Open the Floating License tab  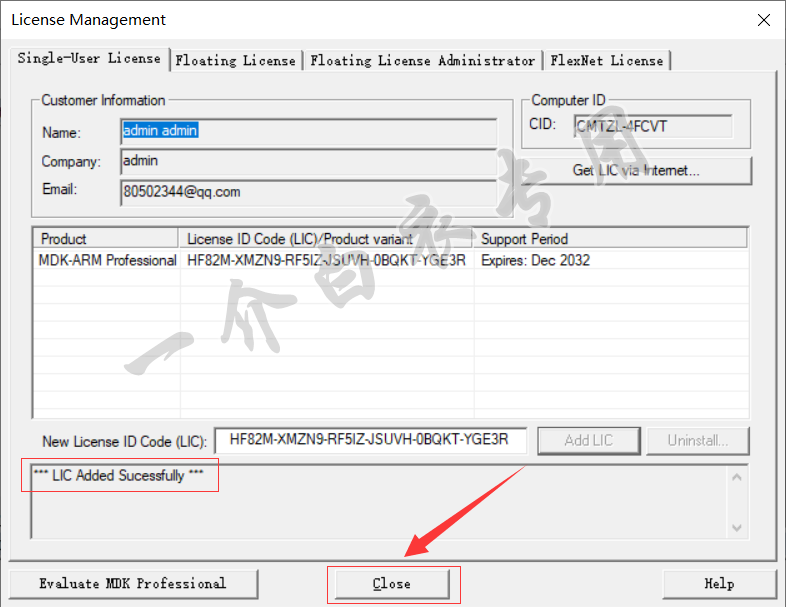click(236, 61)
